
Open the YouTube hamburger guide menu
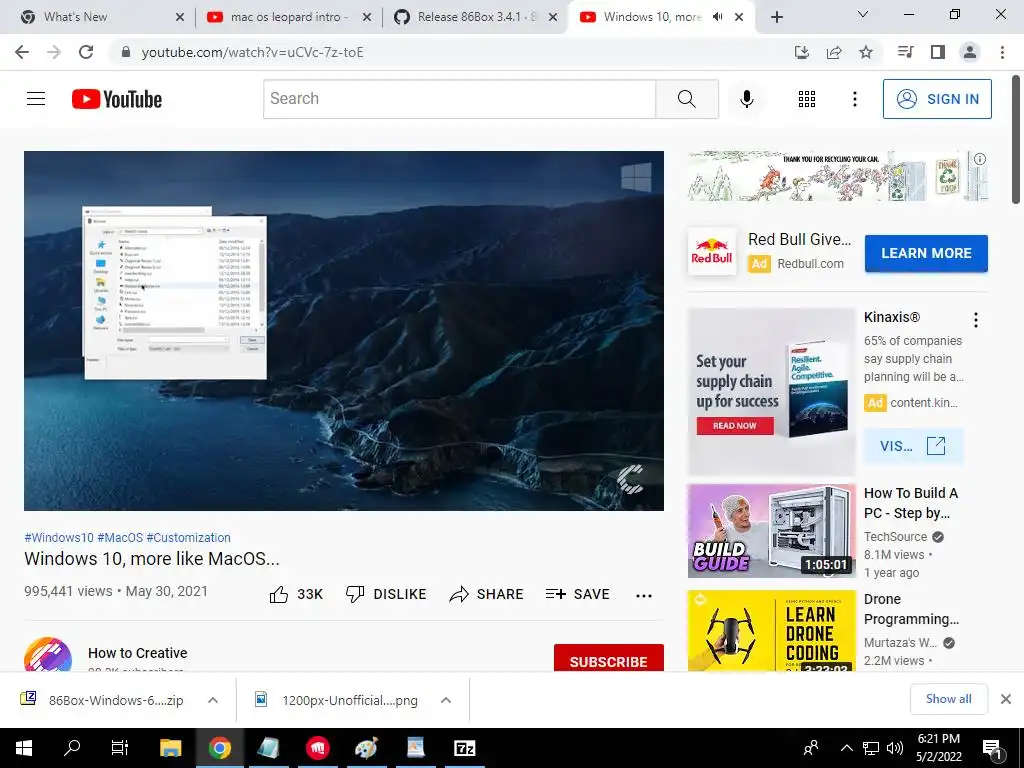click(36, 99)
